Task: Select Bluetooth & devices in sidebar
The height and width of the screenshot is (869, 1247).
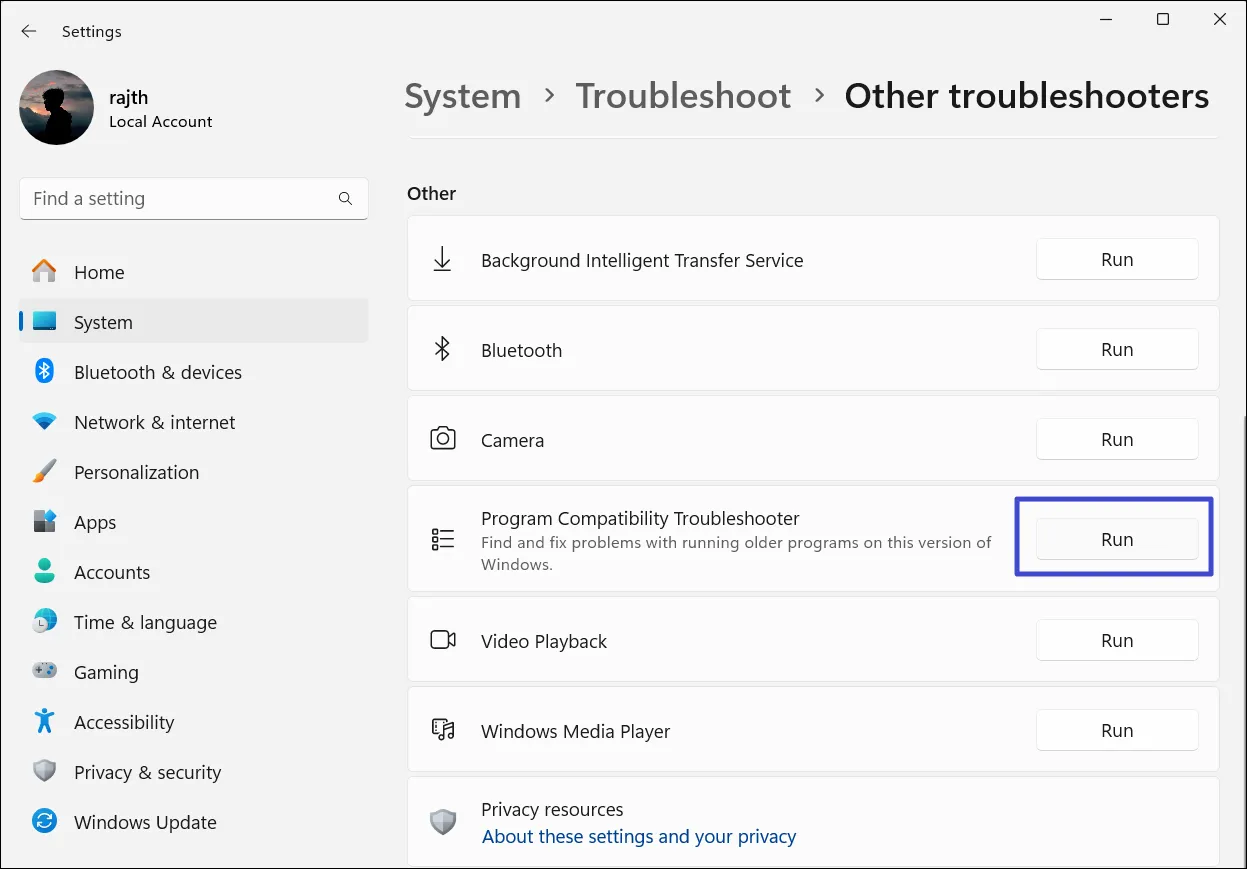Action: point(157,372)
